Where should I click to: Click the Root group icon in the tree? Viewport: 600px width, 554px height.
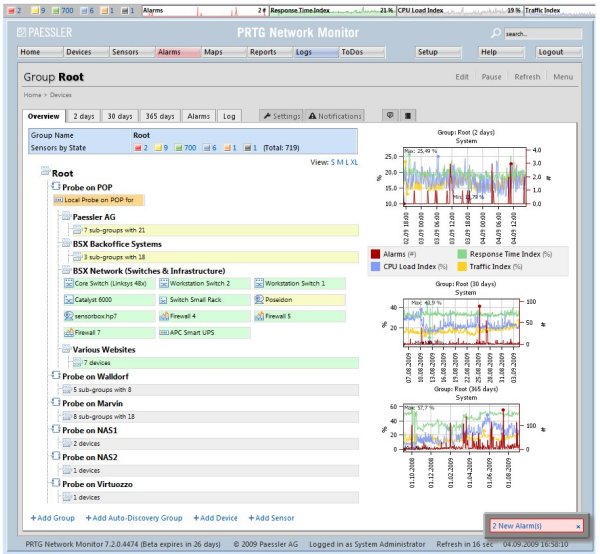click(46, 171)
